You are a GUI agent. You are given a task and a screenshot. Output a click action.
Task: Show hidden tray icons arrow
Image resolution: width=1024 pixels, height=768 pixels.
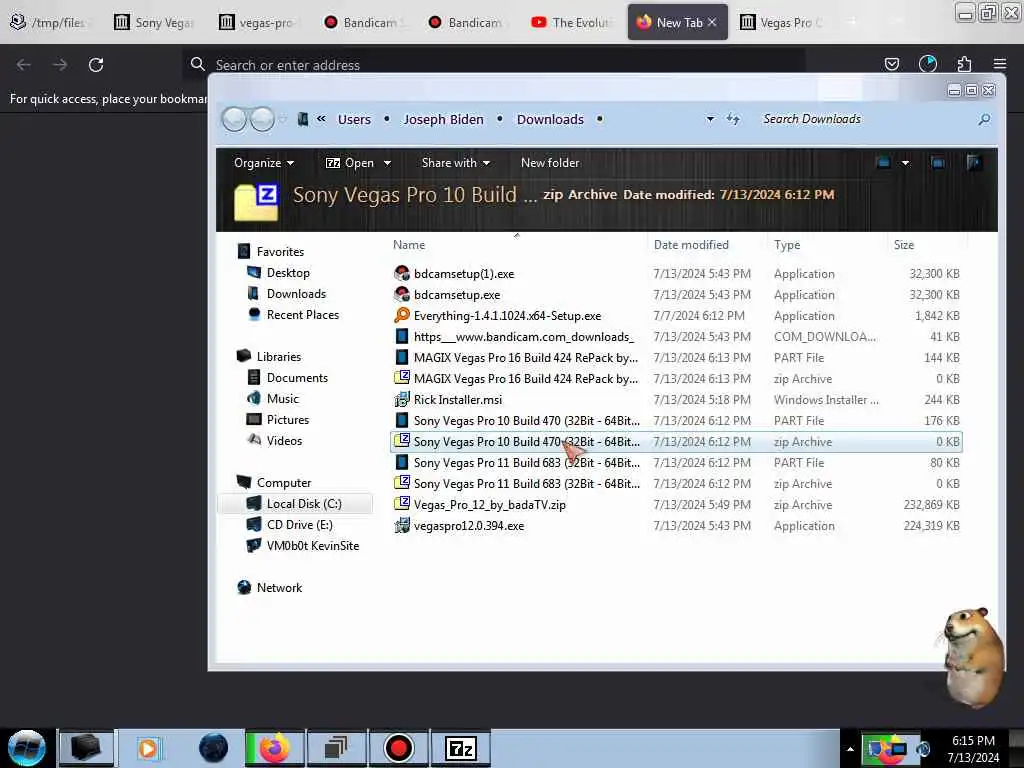tap(850, 748)
